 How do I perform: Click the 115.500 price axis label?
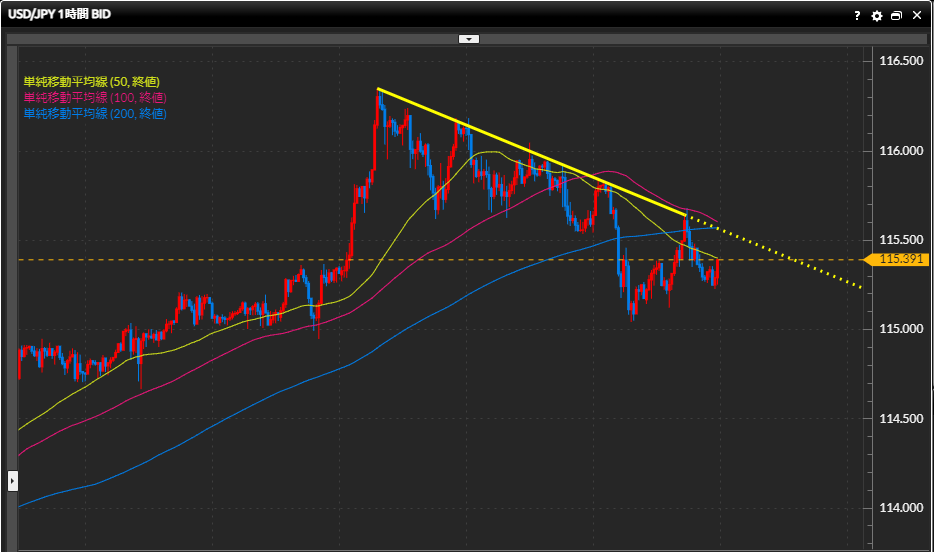point(900,240)
